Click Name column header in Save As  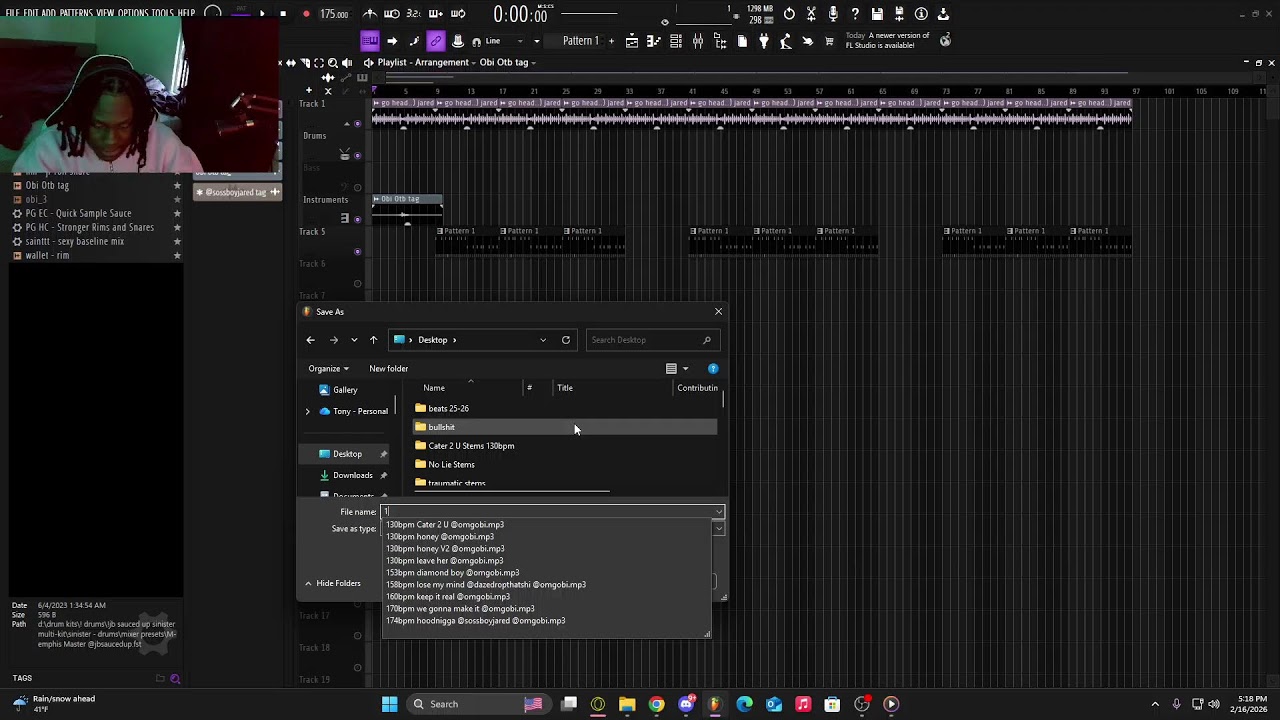coord(434,388)
